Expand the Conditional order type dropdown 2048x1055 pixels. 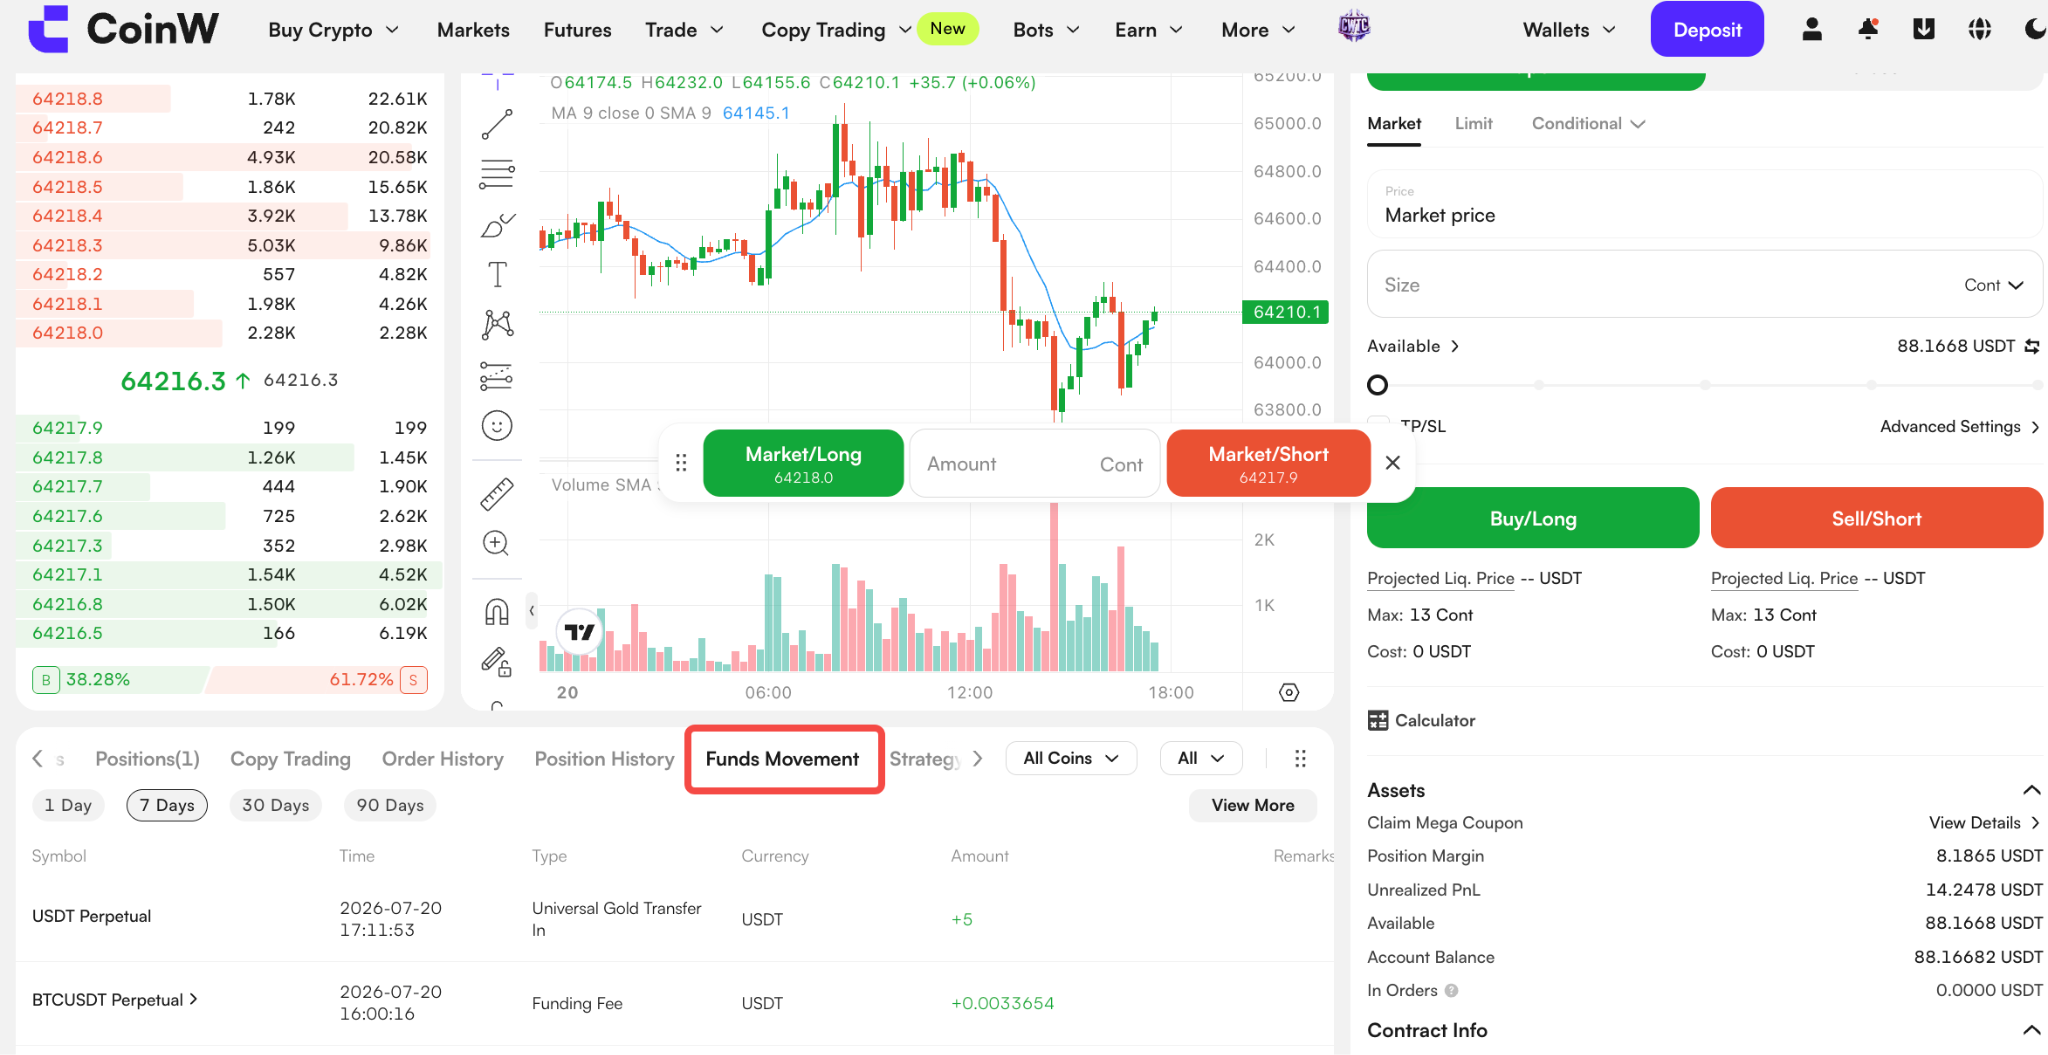pos(1589,123)
